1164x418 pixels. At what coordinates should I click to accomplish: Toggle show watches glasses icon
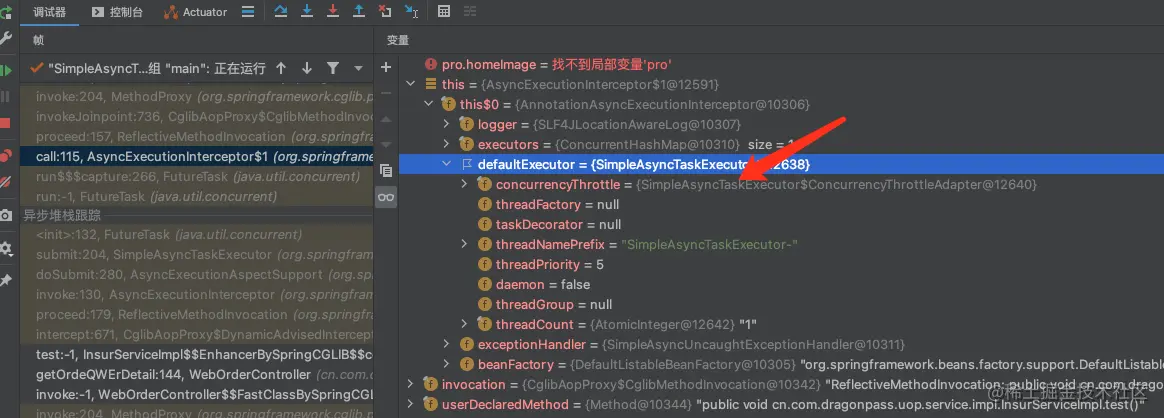[x=385, y=196]
